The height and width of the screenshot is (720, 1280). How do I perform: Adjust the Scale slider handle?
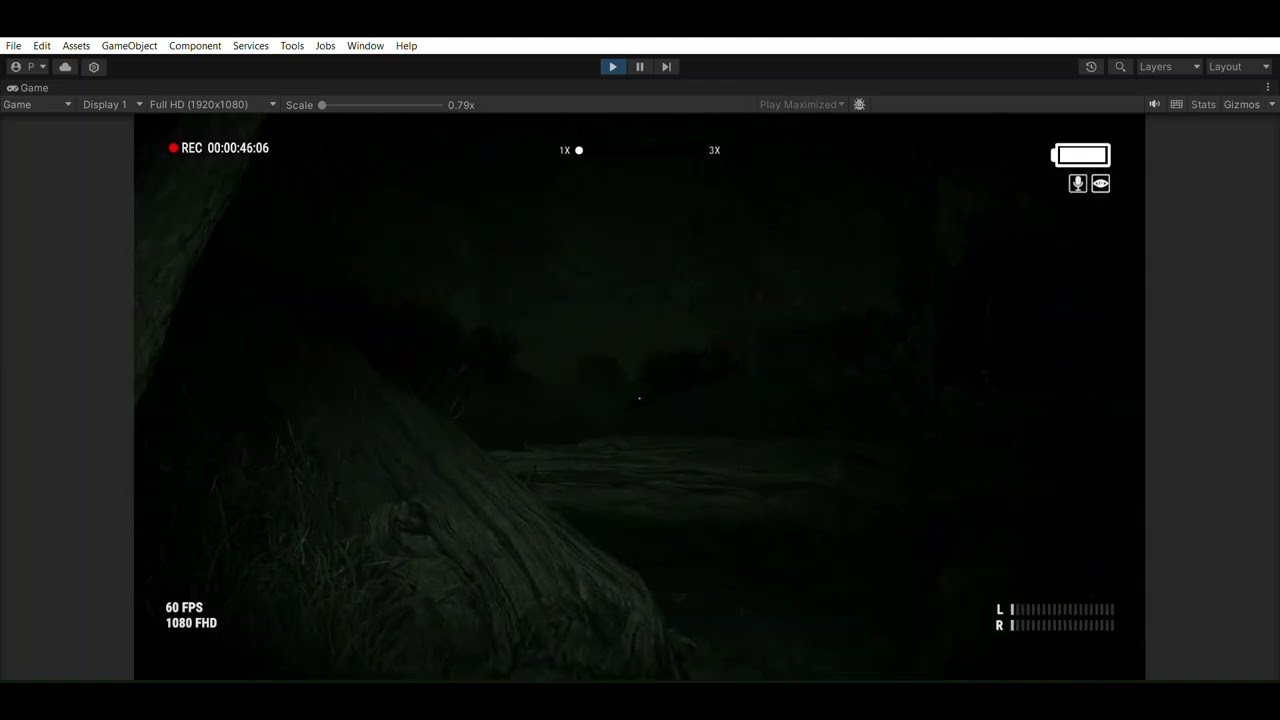(x=322, y=105)
